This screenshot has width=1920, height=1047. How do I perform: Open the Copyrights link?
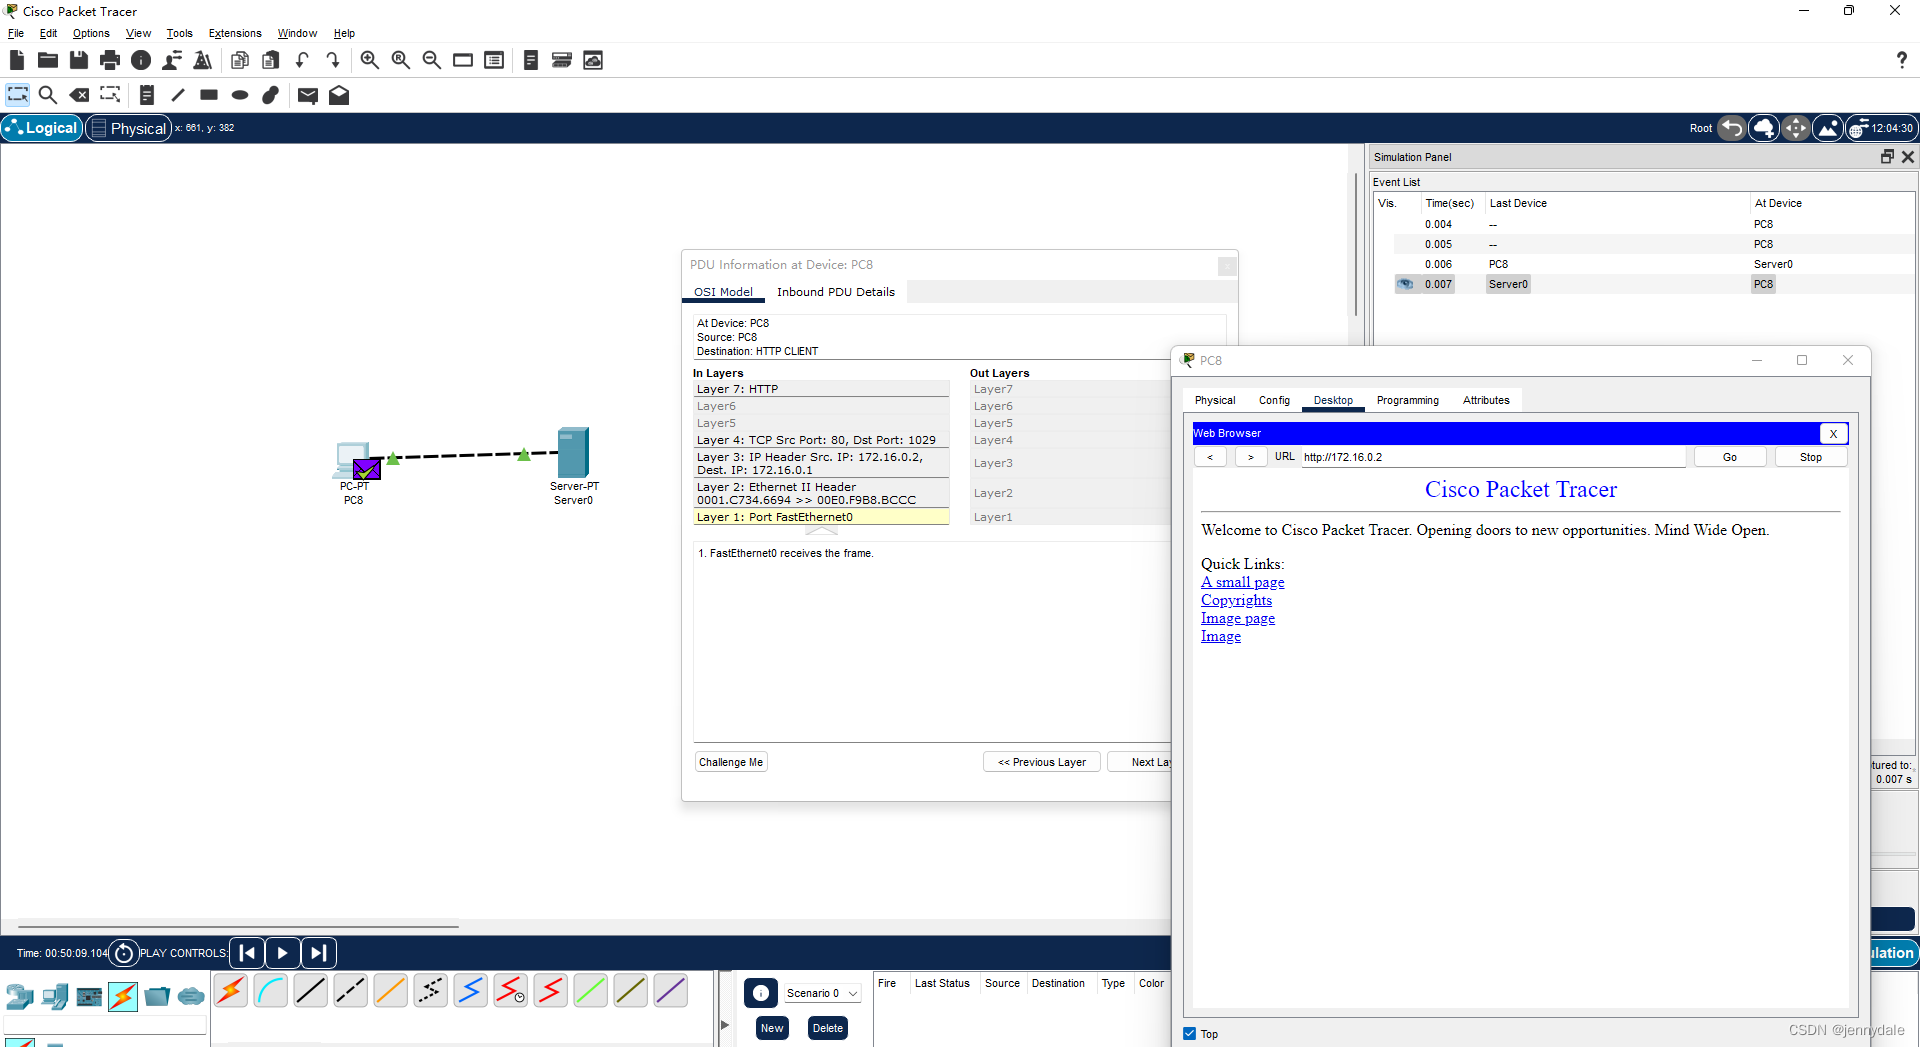point(1237,600)
